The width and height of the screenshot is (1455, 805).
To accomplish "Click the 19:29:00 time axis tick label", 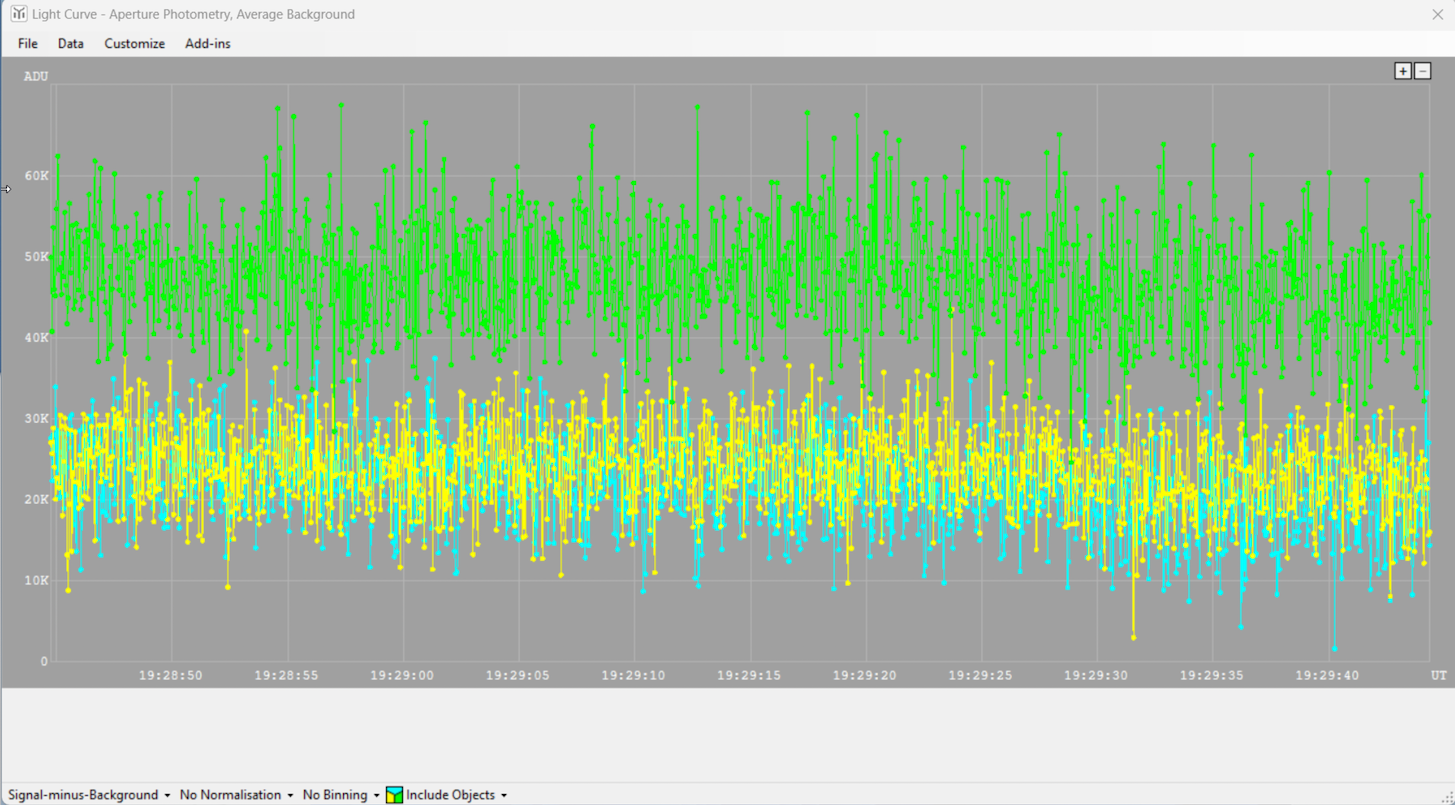I will (402, 675).
